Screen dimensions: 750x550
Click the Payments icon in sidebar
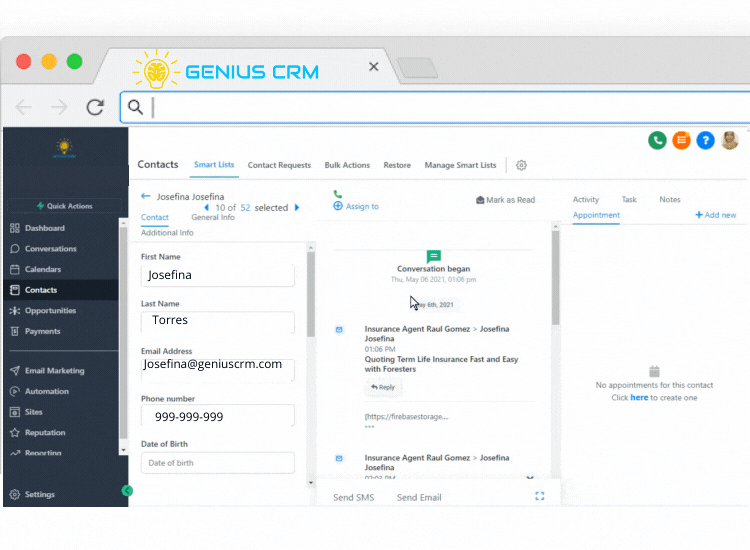point(15,331)
